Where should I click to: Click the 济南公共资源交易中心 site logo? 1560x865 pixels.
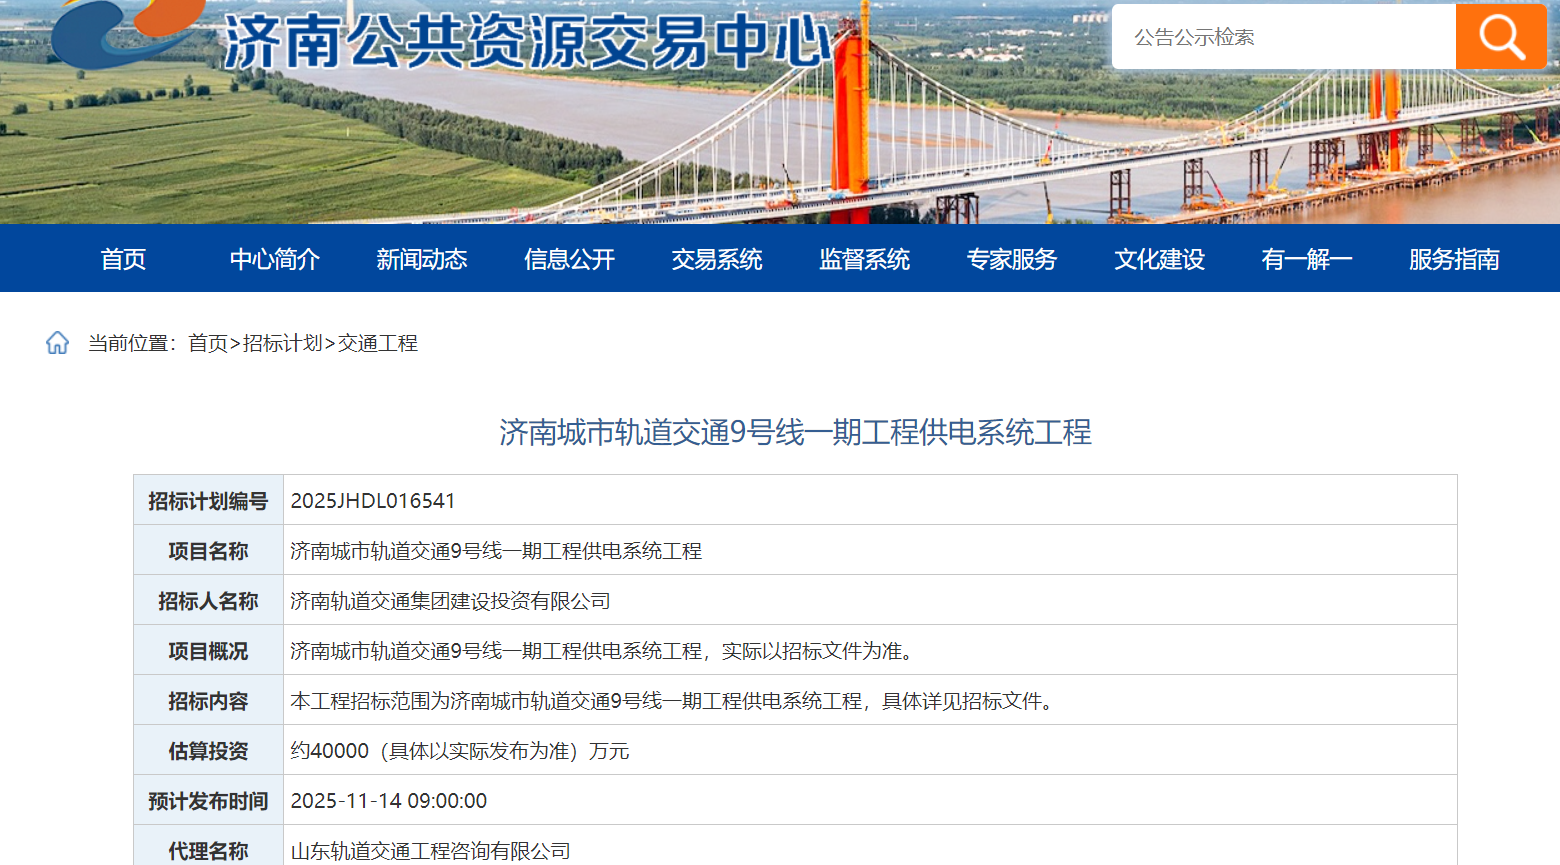pos(420,40)
